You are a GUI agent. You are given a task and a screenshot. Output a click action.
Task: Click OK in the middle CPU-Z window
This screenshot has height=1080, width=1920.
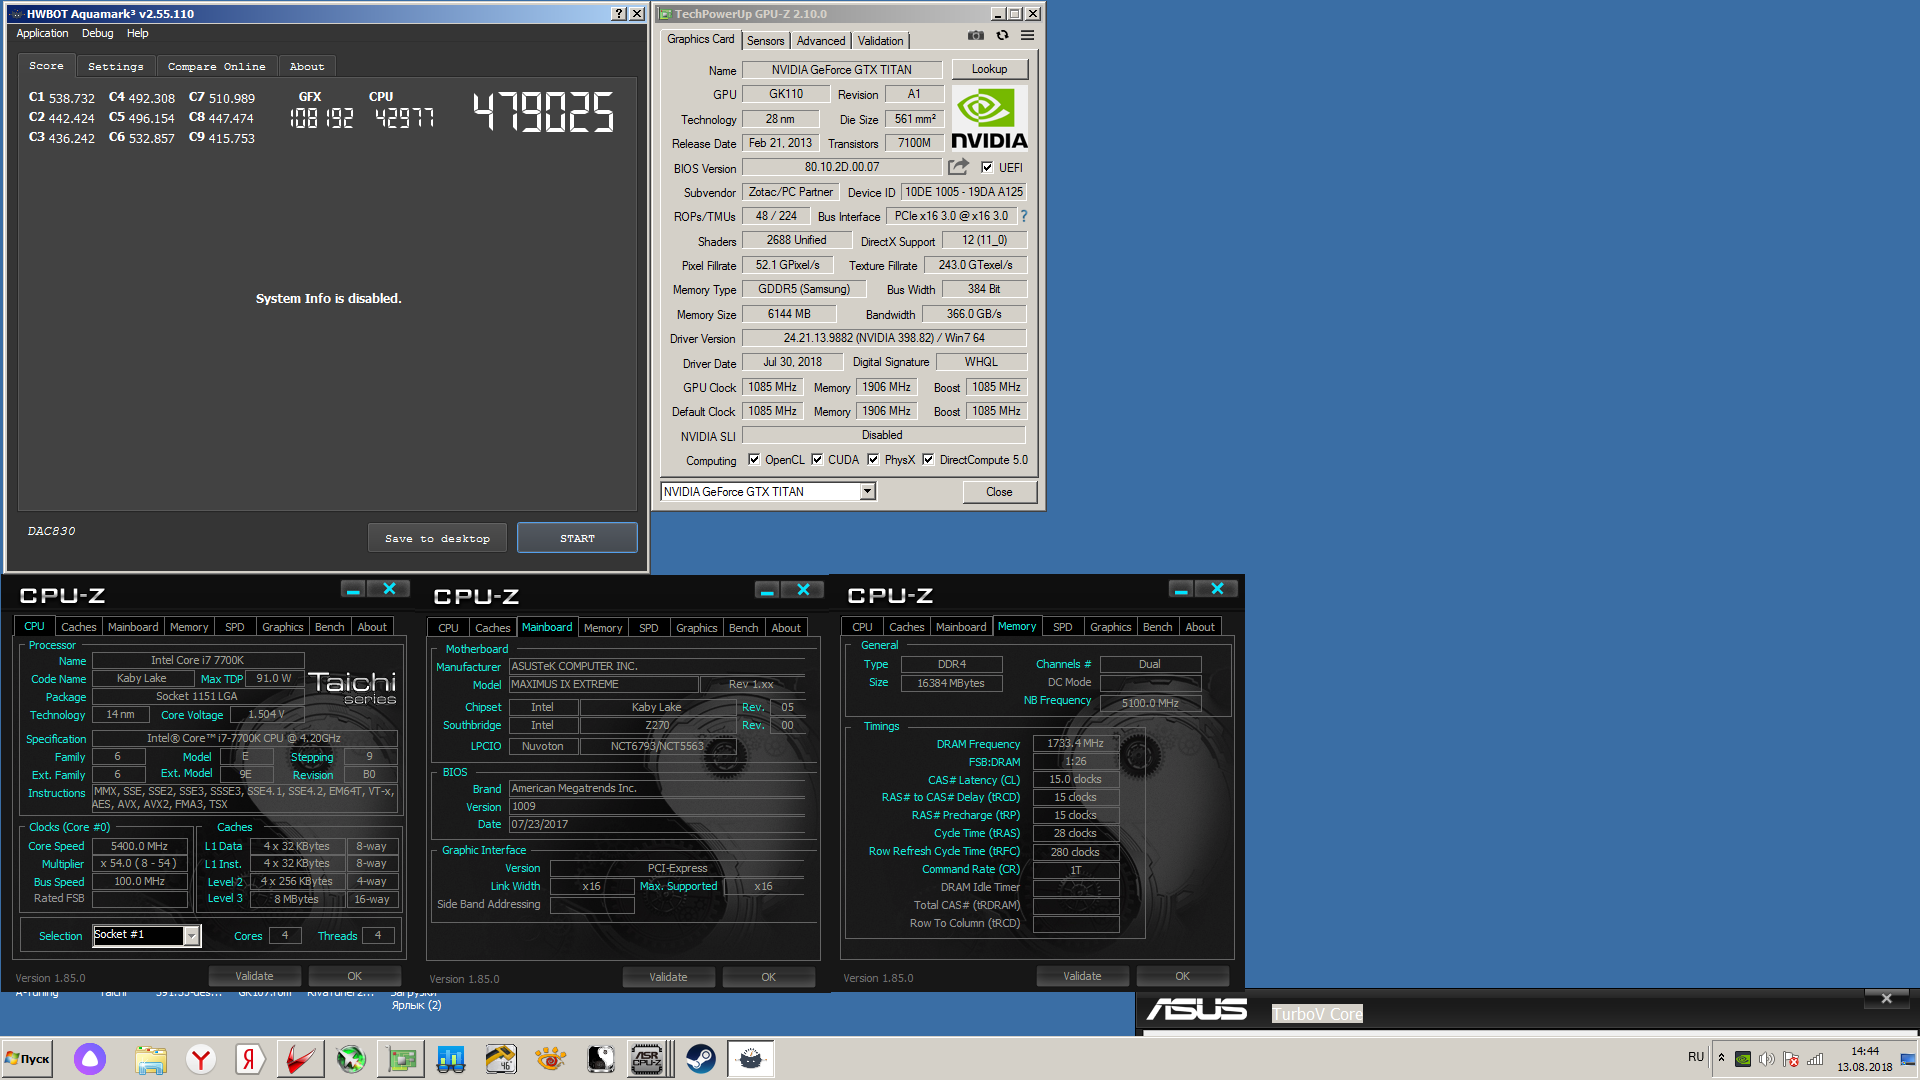pyautogui.click(x=768, y=977)
